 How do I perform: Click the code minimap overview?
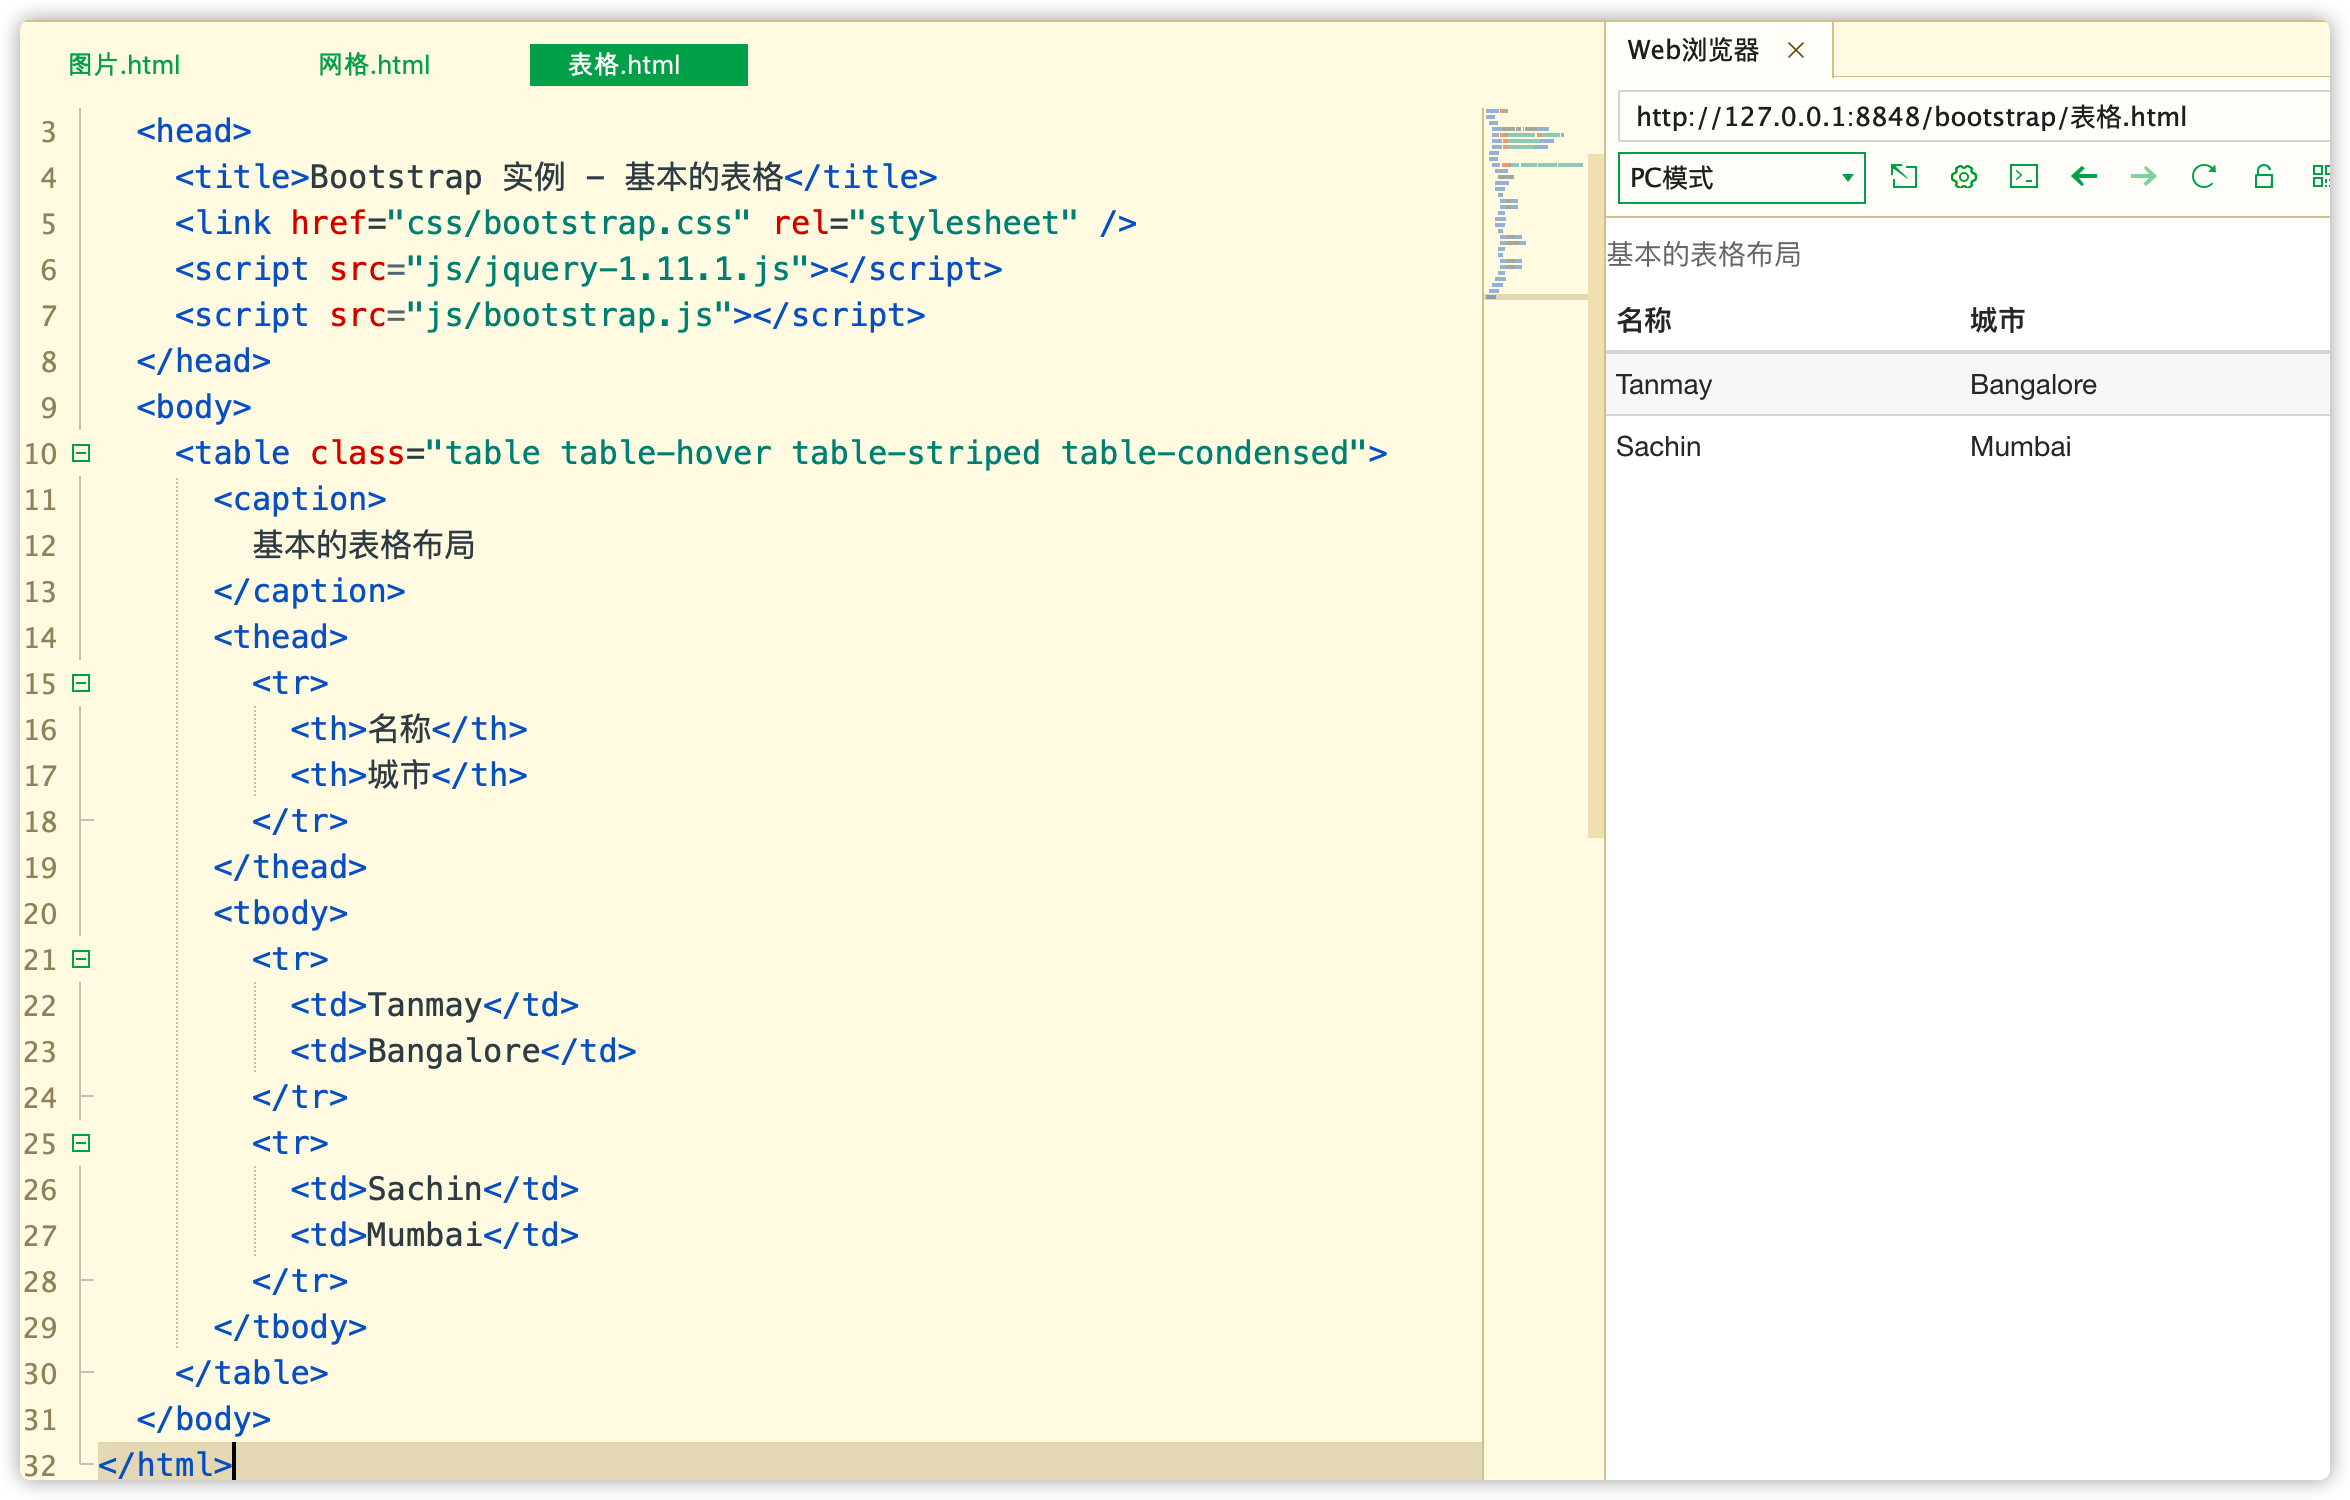[1534, 204]
